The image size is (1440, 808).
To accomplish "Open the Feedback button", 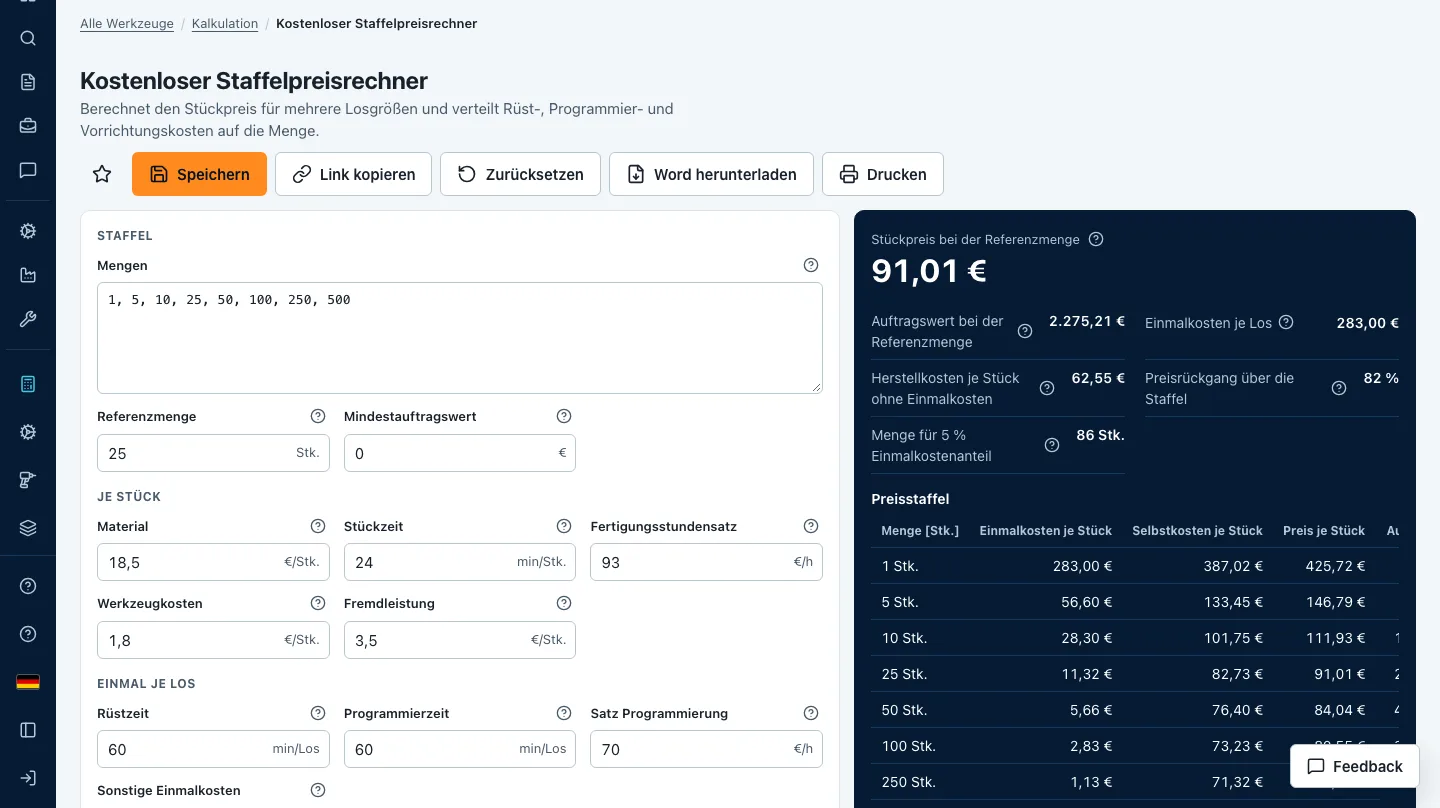I will coord(1355,766).
